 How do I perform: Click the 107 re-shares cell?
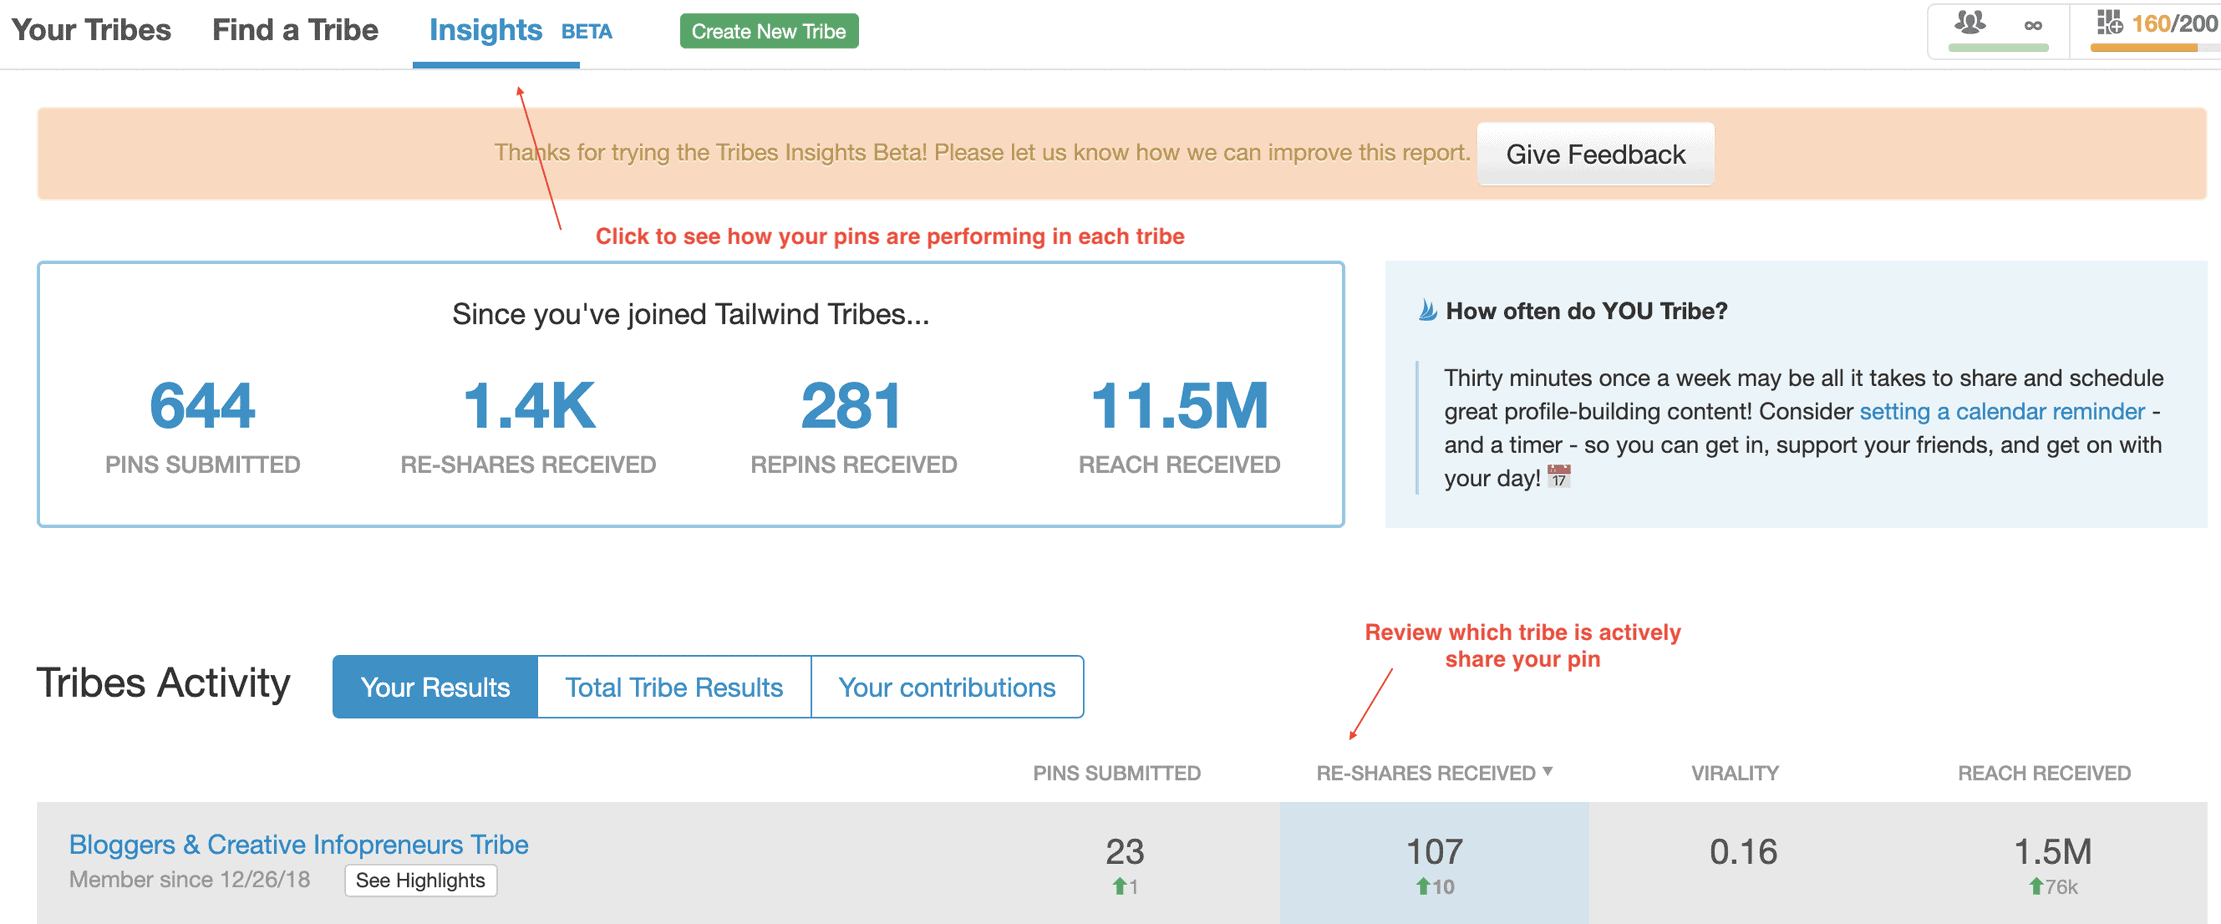(1434, 862)
